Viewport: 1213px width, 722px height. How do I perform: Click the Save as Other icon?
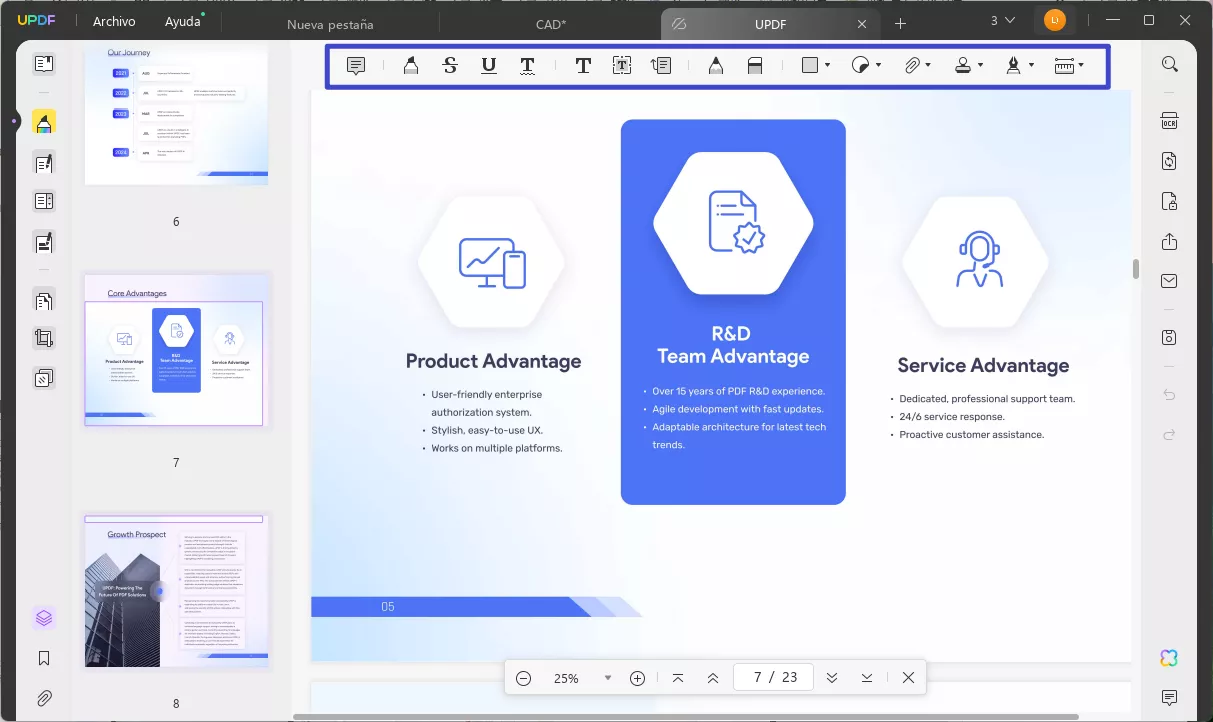click(x=1169, y=337)
